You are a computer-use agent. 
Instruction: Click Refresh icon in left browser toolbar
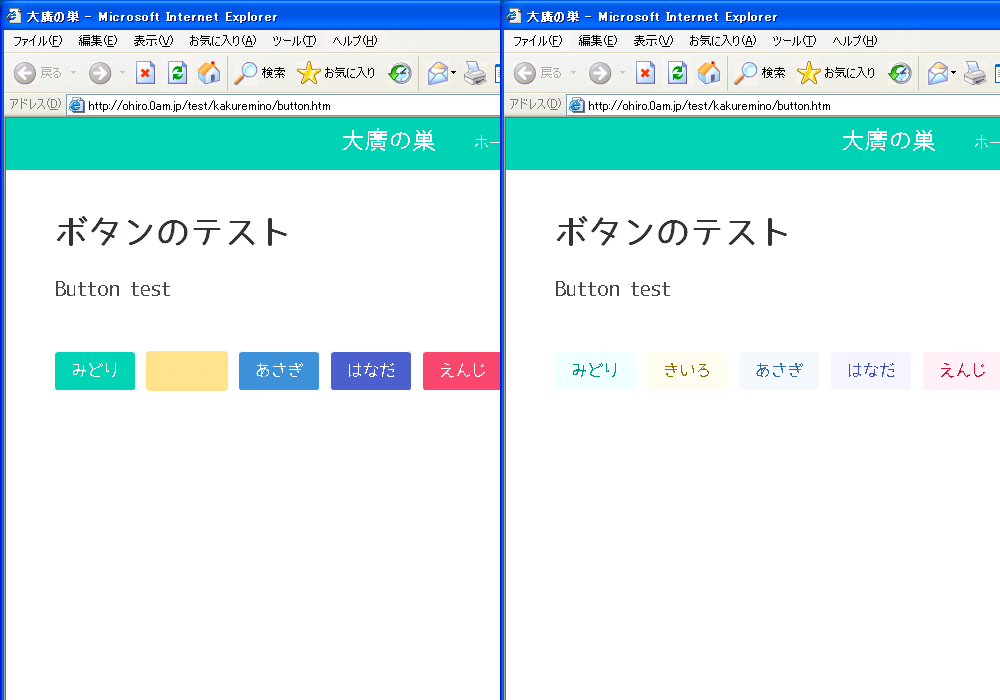[177, 73]
